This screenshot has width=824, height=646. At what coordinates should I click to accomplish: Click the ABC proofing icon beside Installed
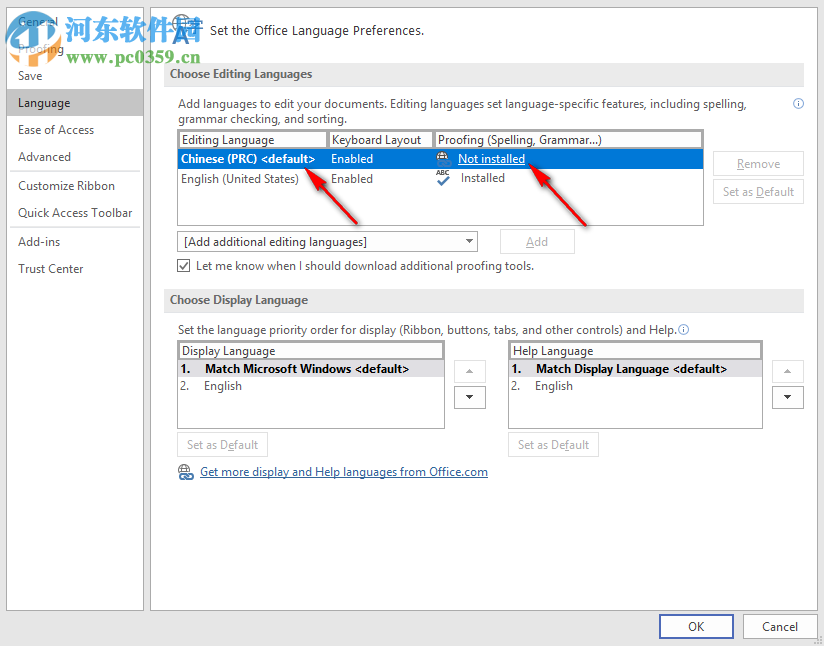coord(442,178)
